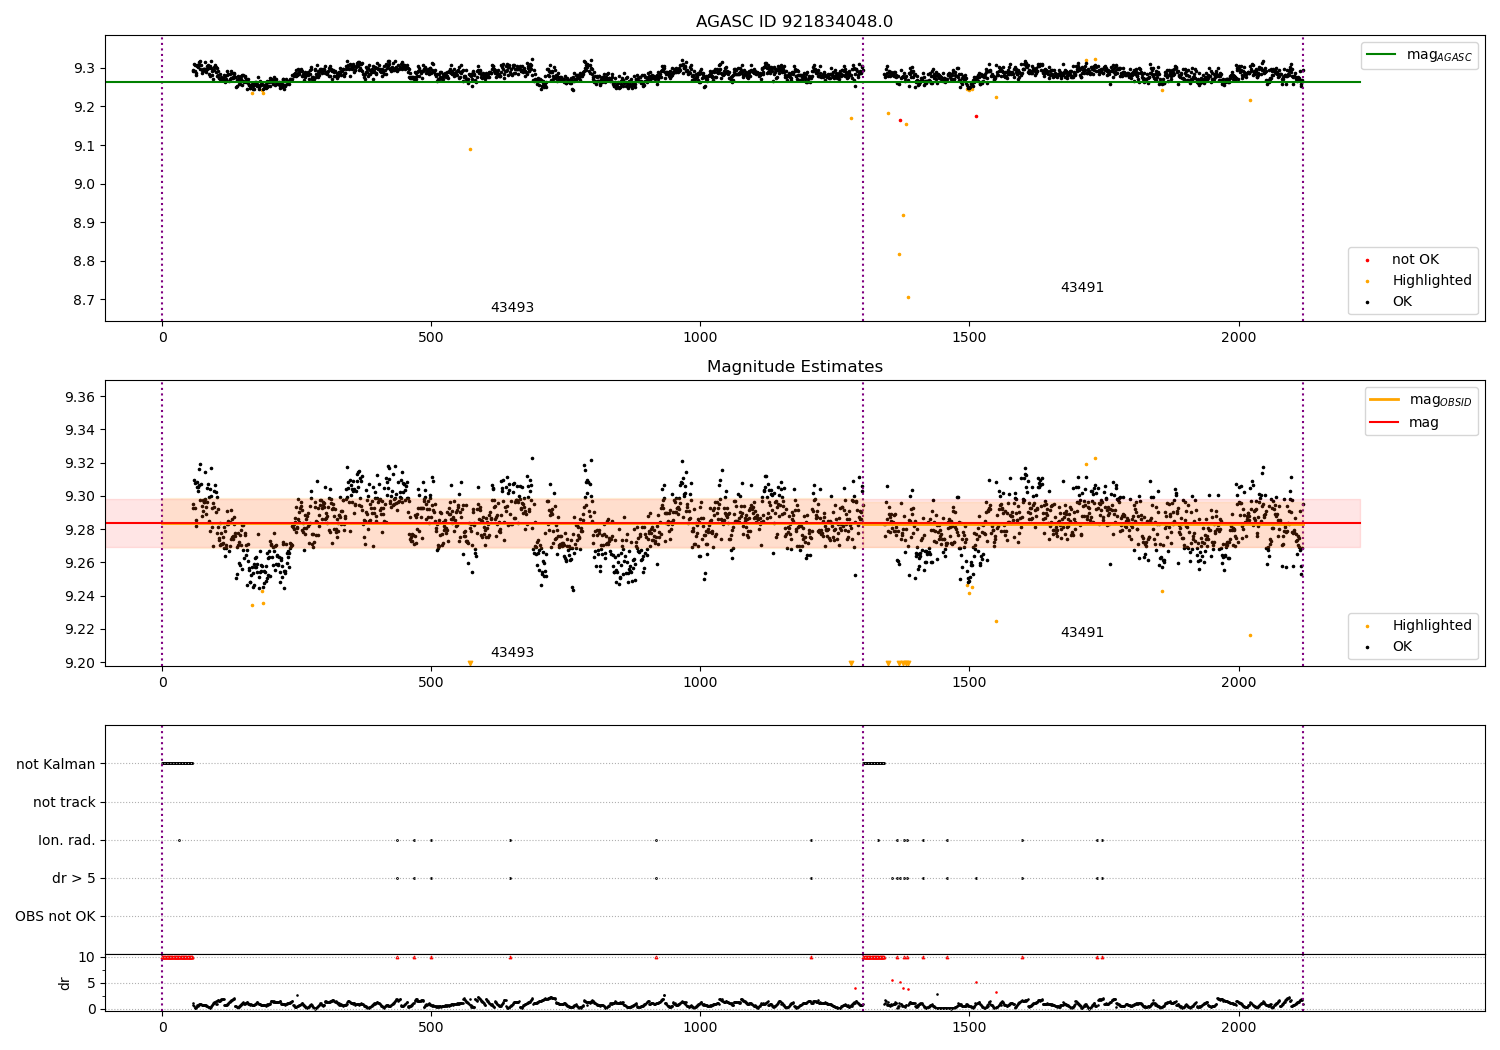Click the "AGASC ID 921834048.0" plot title
The width and height of the screenshot is (1500, 1050).
794,22
